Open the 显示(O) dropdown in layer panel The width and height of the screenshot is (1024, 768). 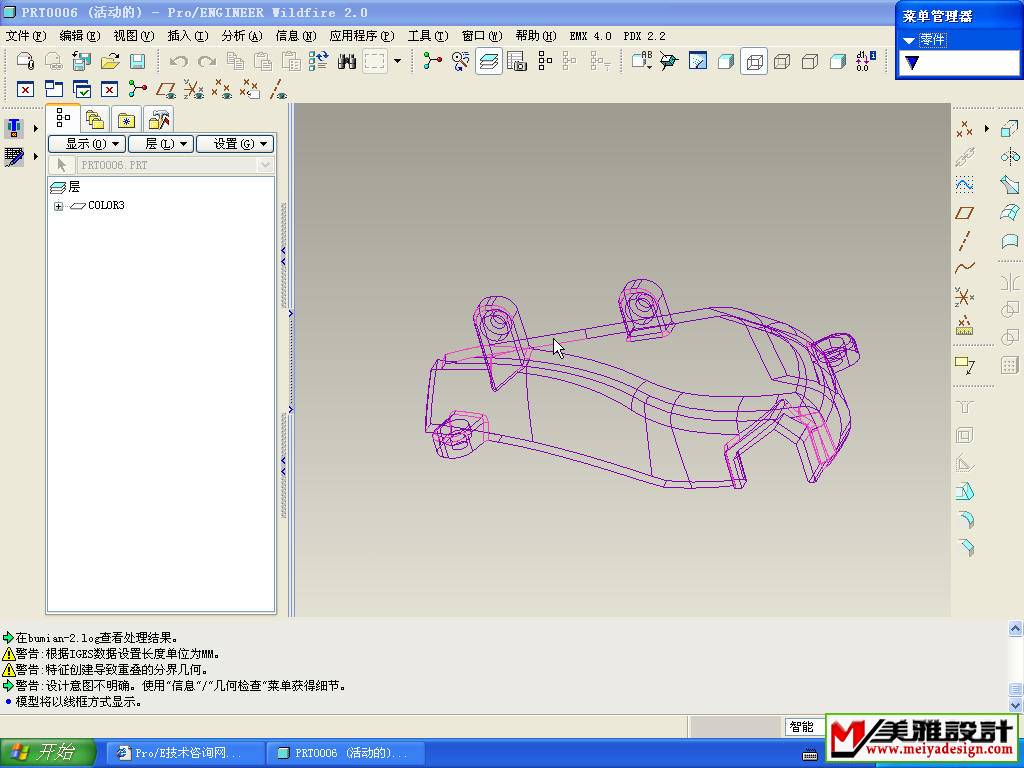tap(86, 144)
